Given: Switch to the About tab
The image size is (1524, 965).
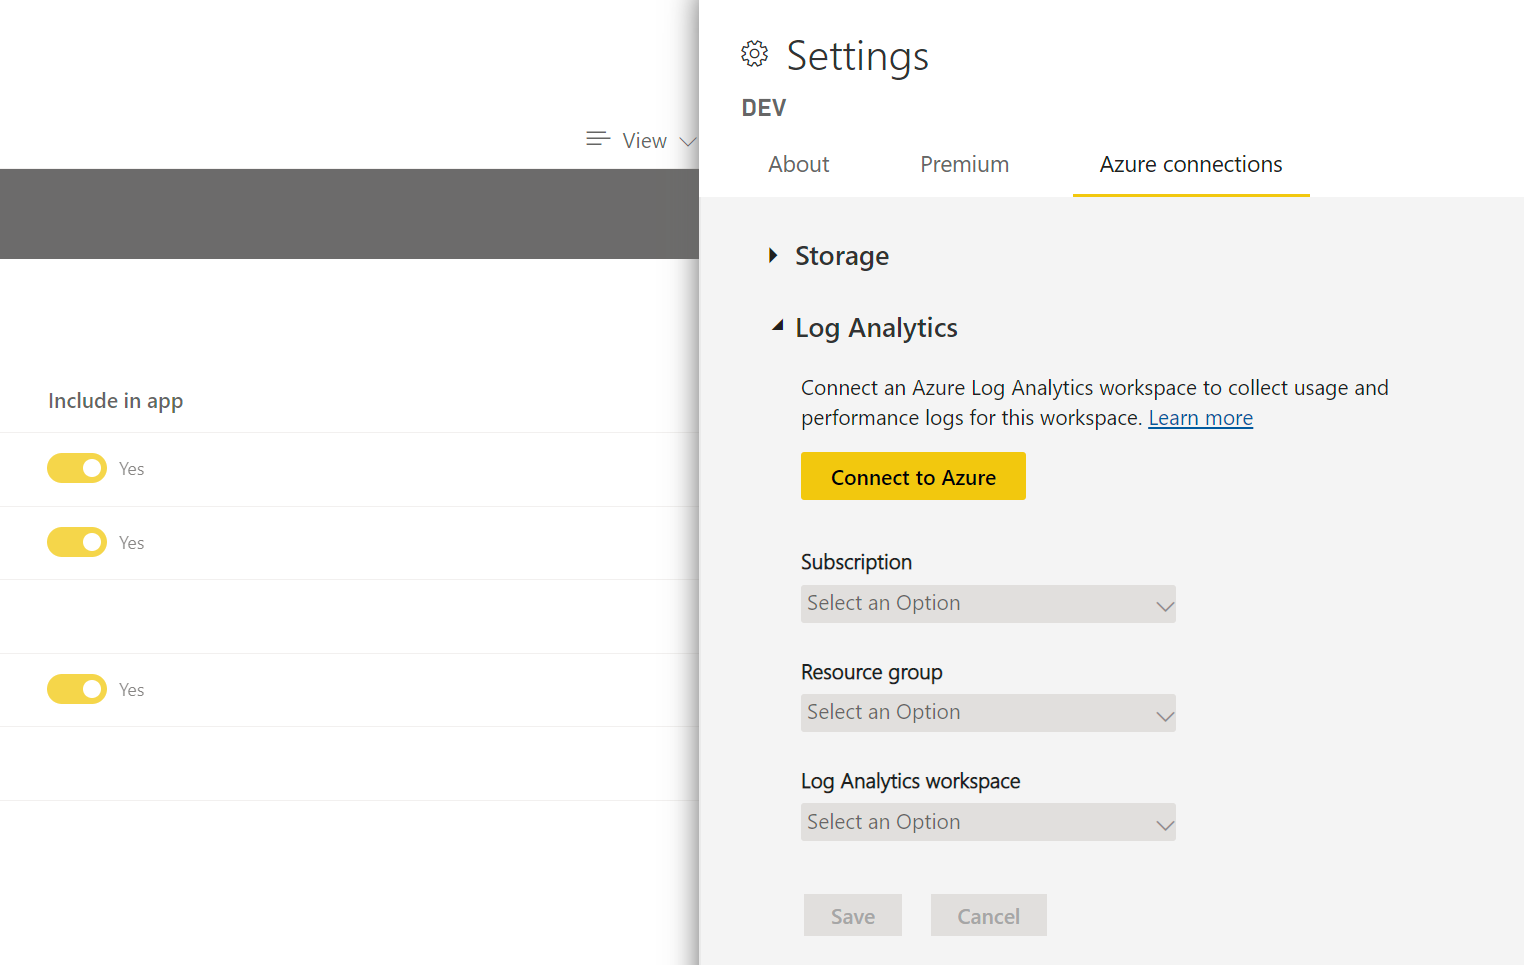Looking at the screenshot, I should tap(798, 164).
